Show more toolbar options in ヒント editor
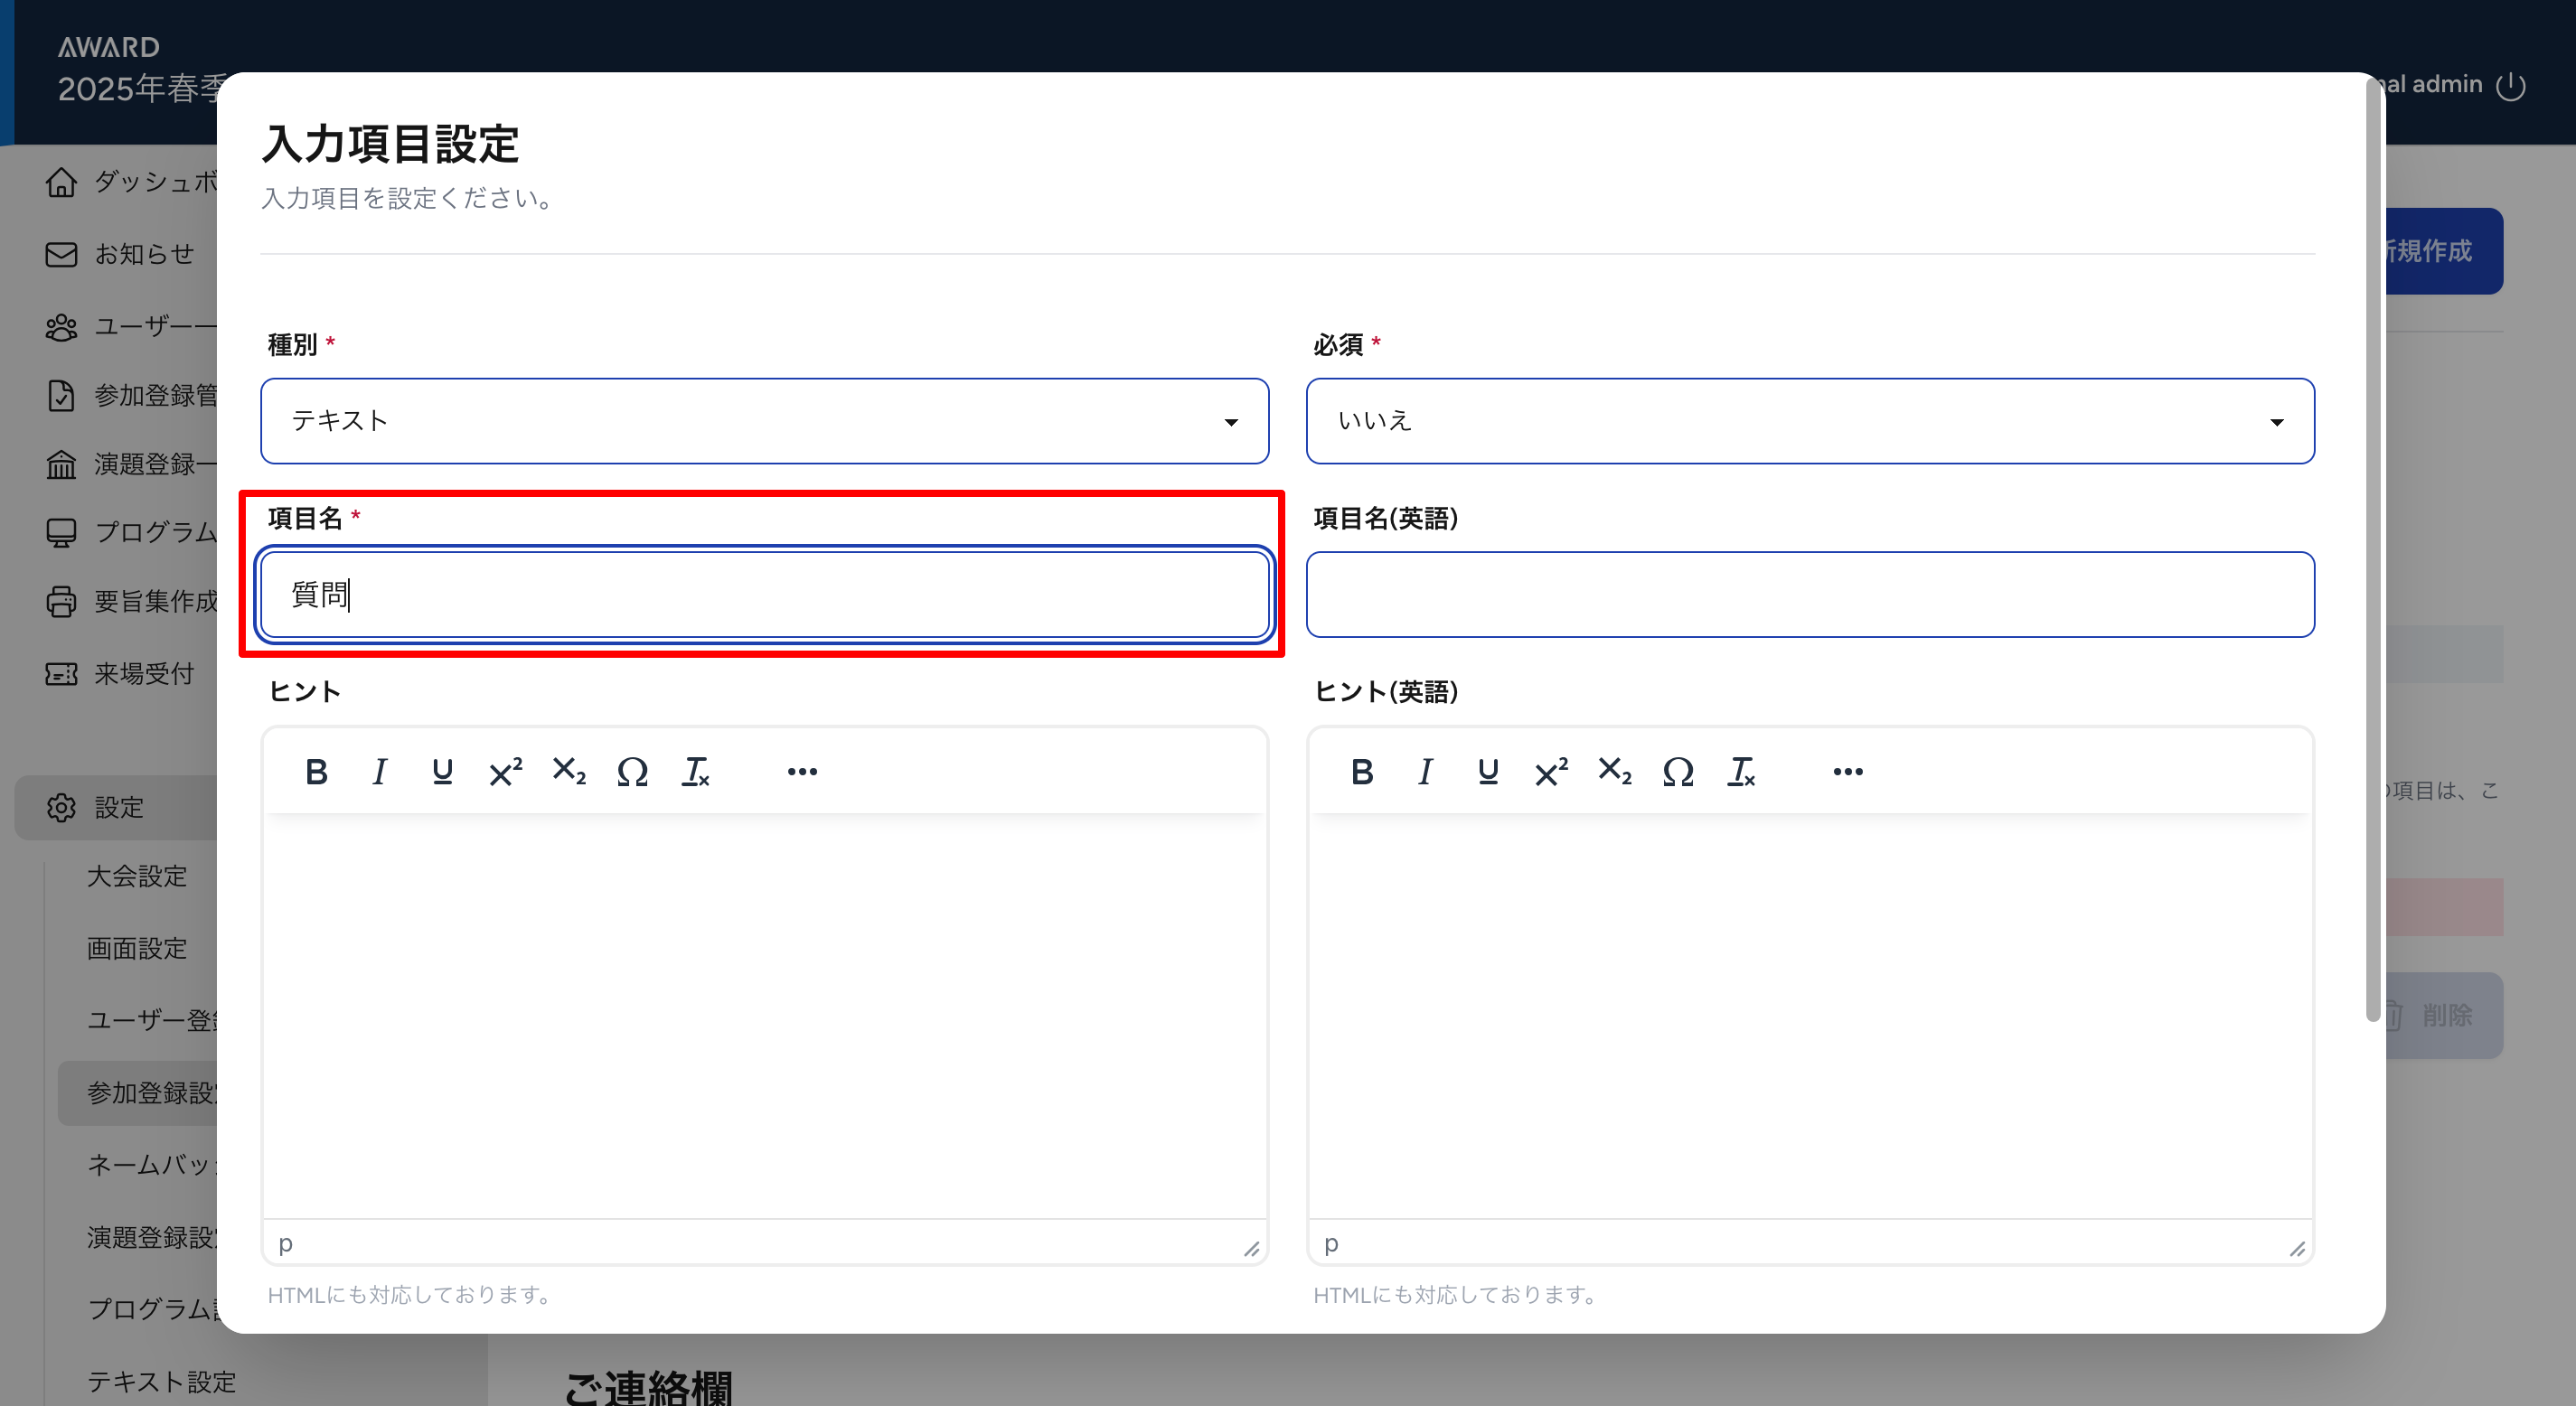The height and width of the screenshot is (1406, 2576). pyautogui.click(x=802, y=772)
